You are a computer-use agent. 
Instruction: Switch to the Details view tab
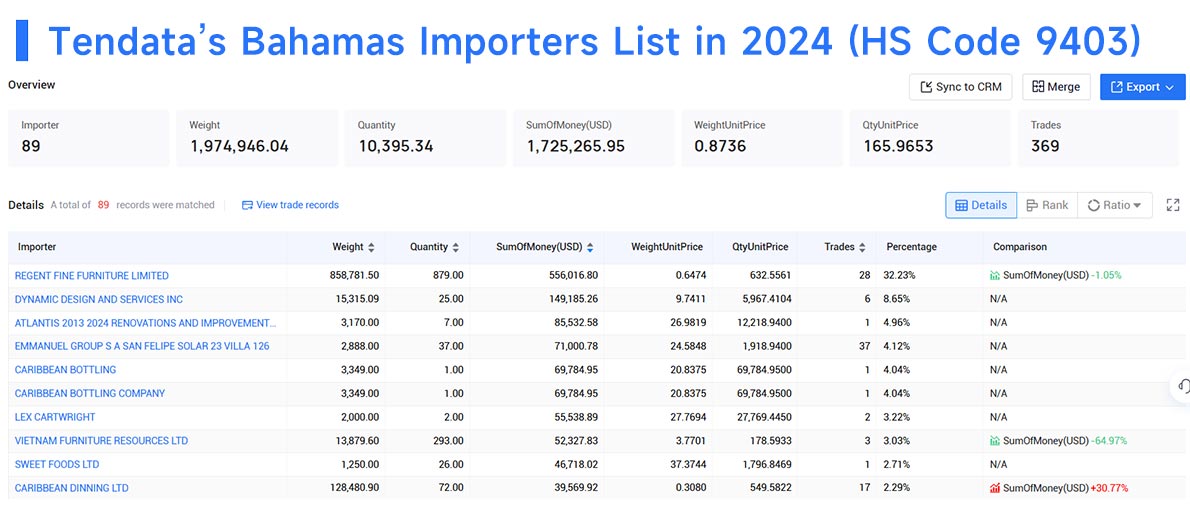point(981,205)
